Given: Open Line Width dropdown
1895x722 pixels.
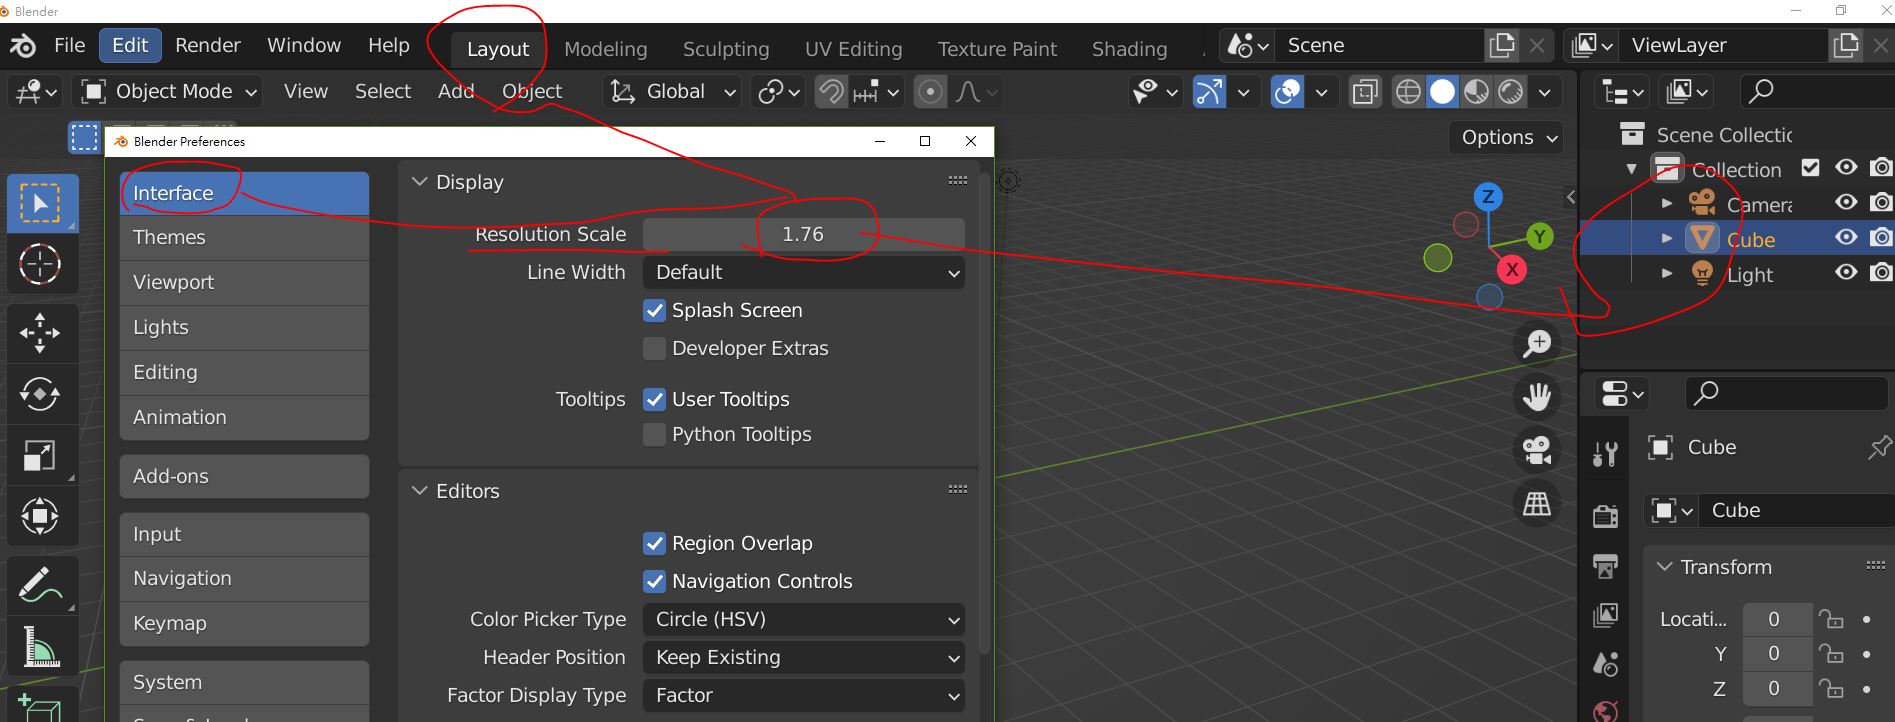Looking at the screenshot, I should tap(804, 272).
